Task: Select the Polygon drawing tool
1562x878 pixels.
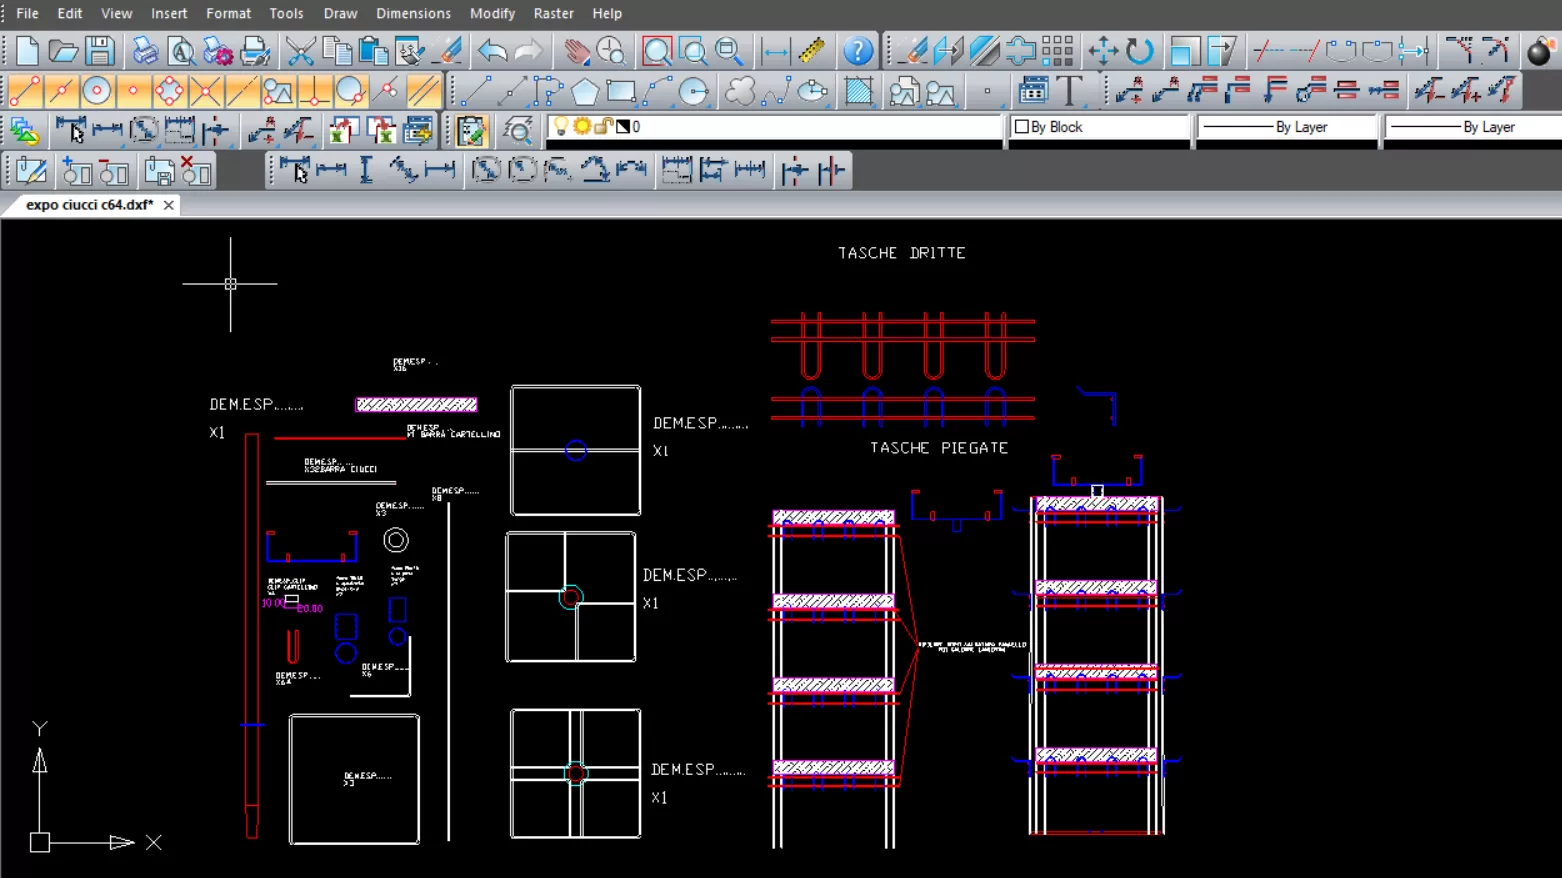Action: [584, 92]
